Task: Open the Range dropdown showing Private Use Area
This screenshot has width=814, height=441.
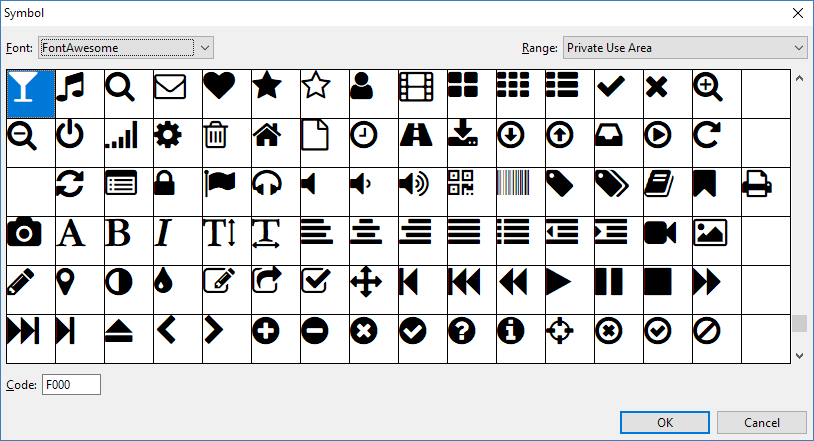Action: 685,48
